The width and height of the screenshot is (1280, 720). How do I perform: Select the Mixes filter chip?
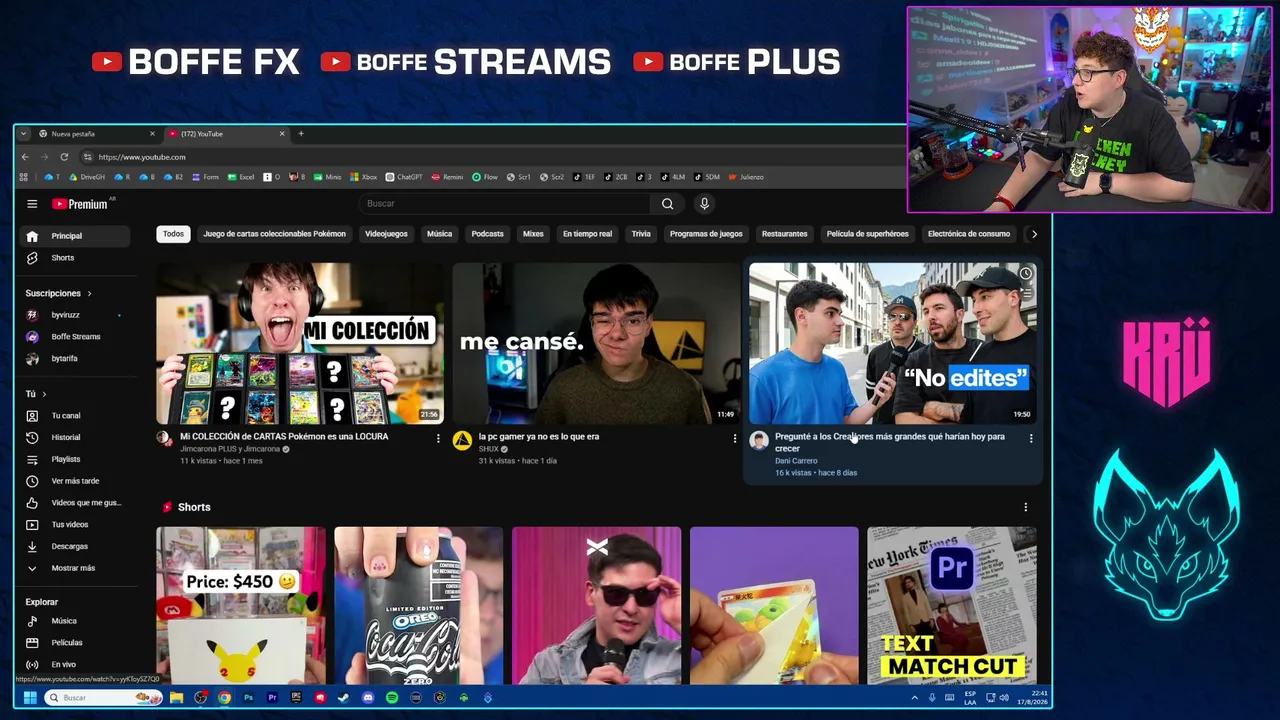point(533,234)
